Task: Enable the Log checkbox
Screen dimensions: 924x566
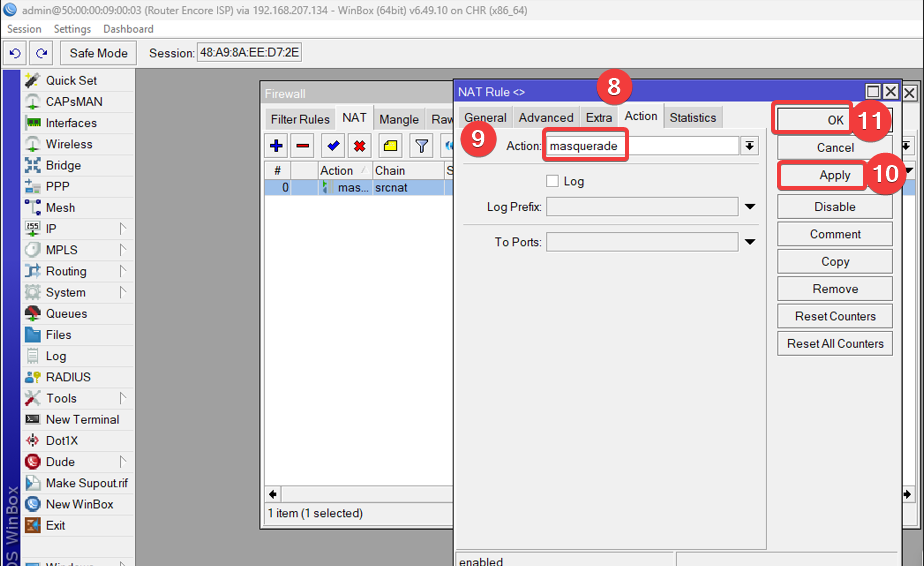Action: point(552,181)
